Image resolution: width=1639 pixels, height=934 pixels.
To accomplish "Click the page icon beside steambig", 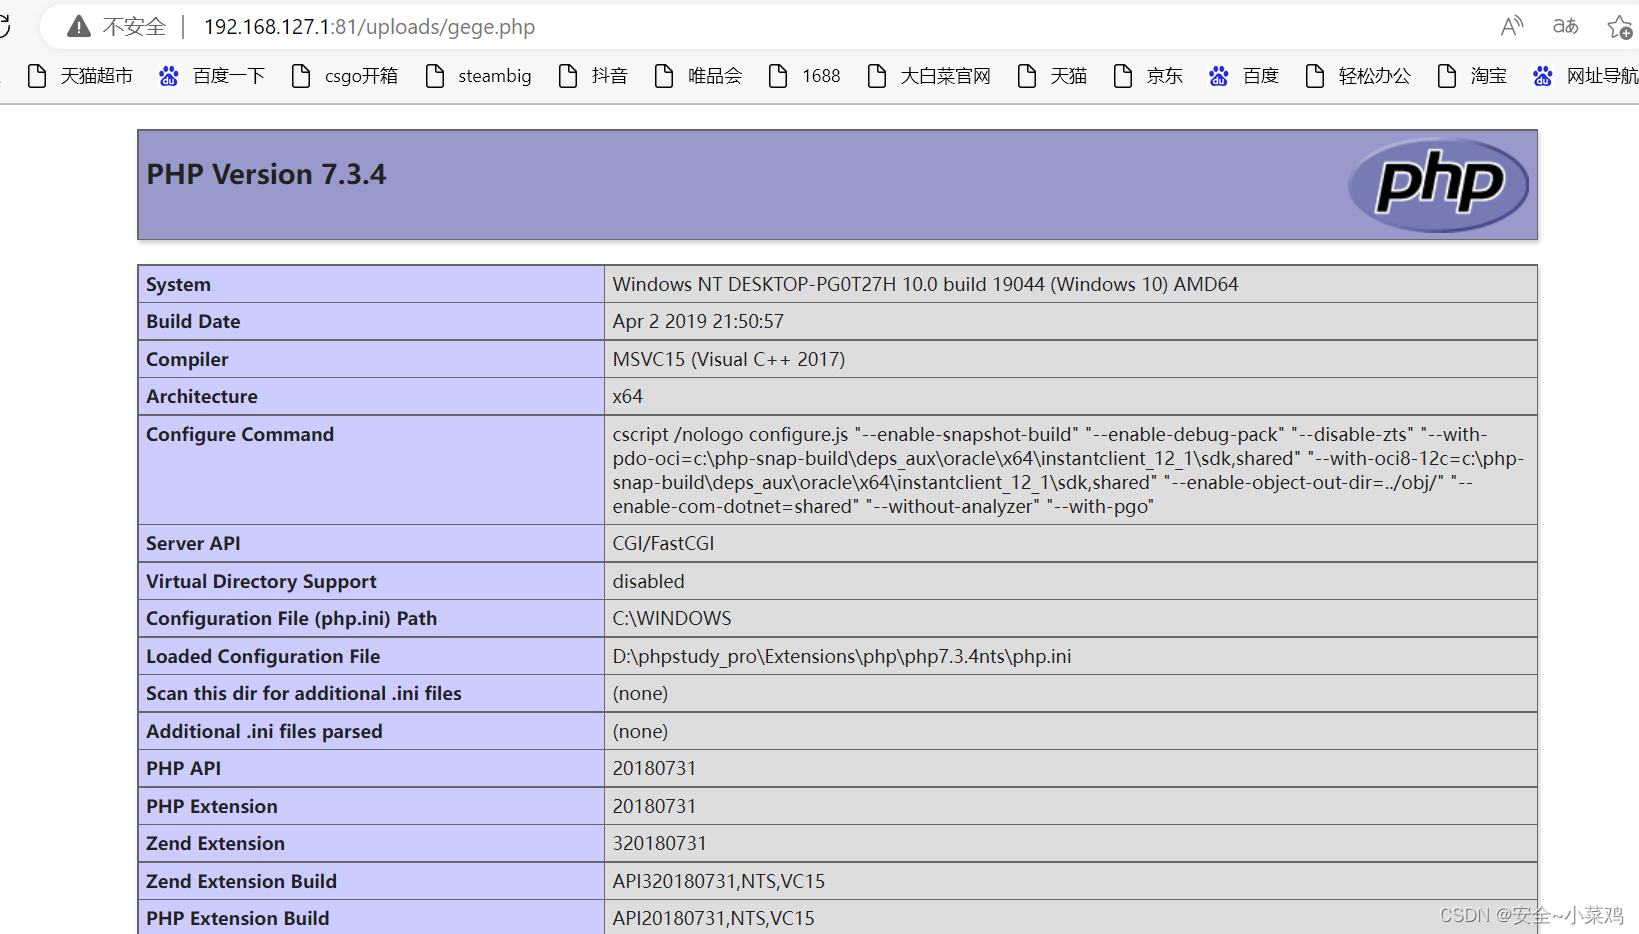I will [435, 76].
